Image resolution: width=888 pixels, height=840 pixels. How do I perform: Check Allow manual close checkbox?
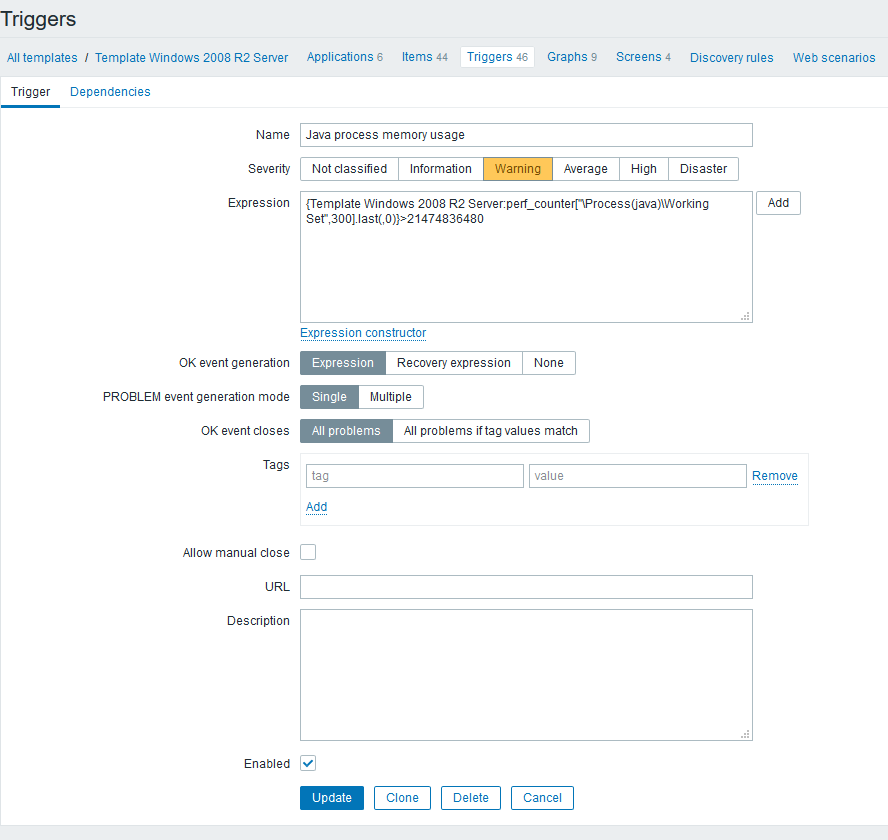(x=308, y=552)
